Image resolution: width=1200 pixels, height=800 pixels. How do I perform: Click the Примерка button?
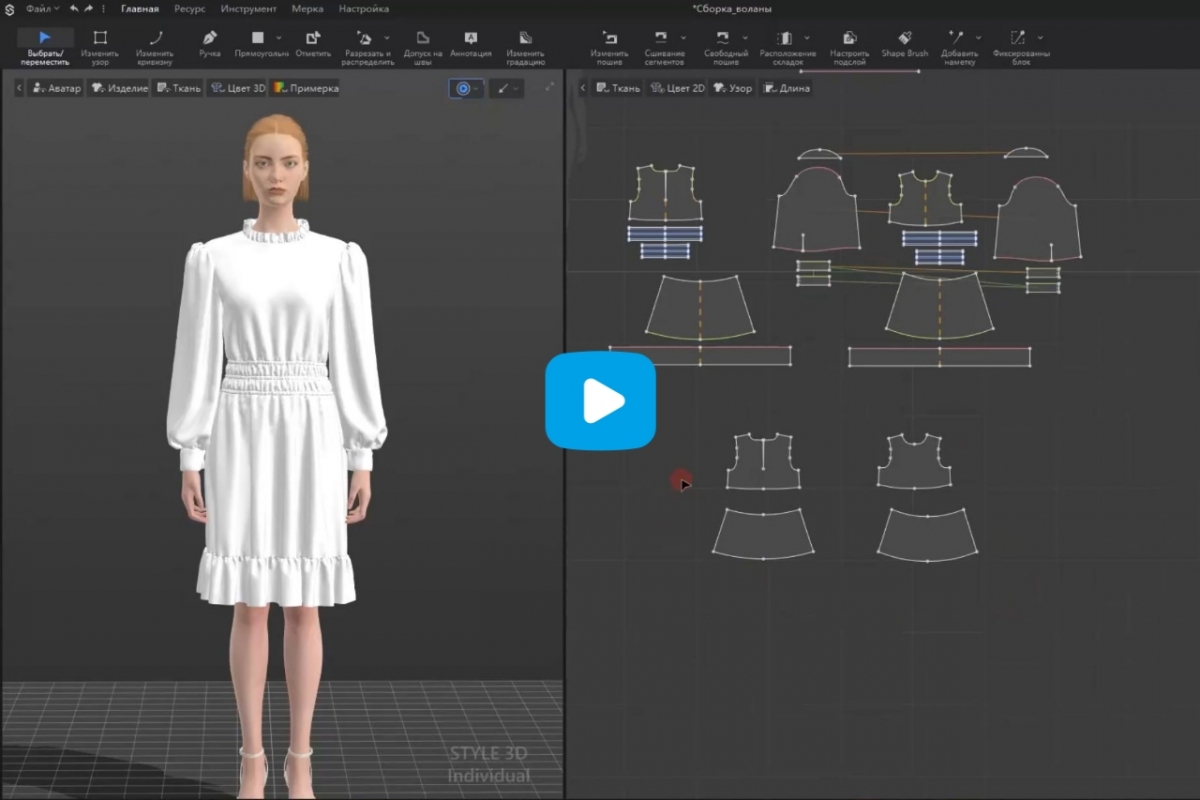coord(305,88)
